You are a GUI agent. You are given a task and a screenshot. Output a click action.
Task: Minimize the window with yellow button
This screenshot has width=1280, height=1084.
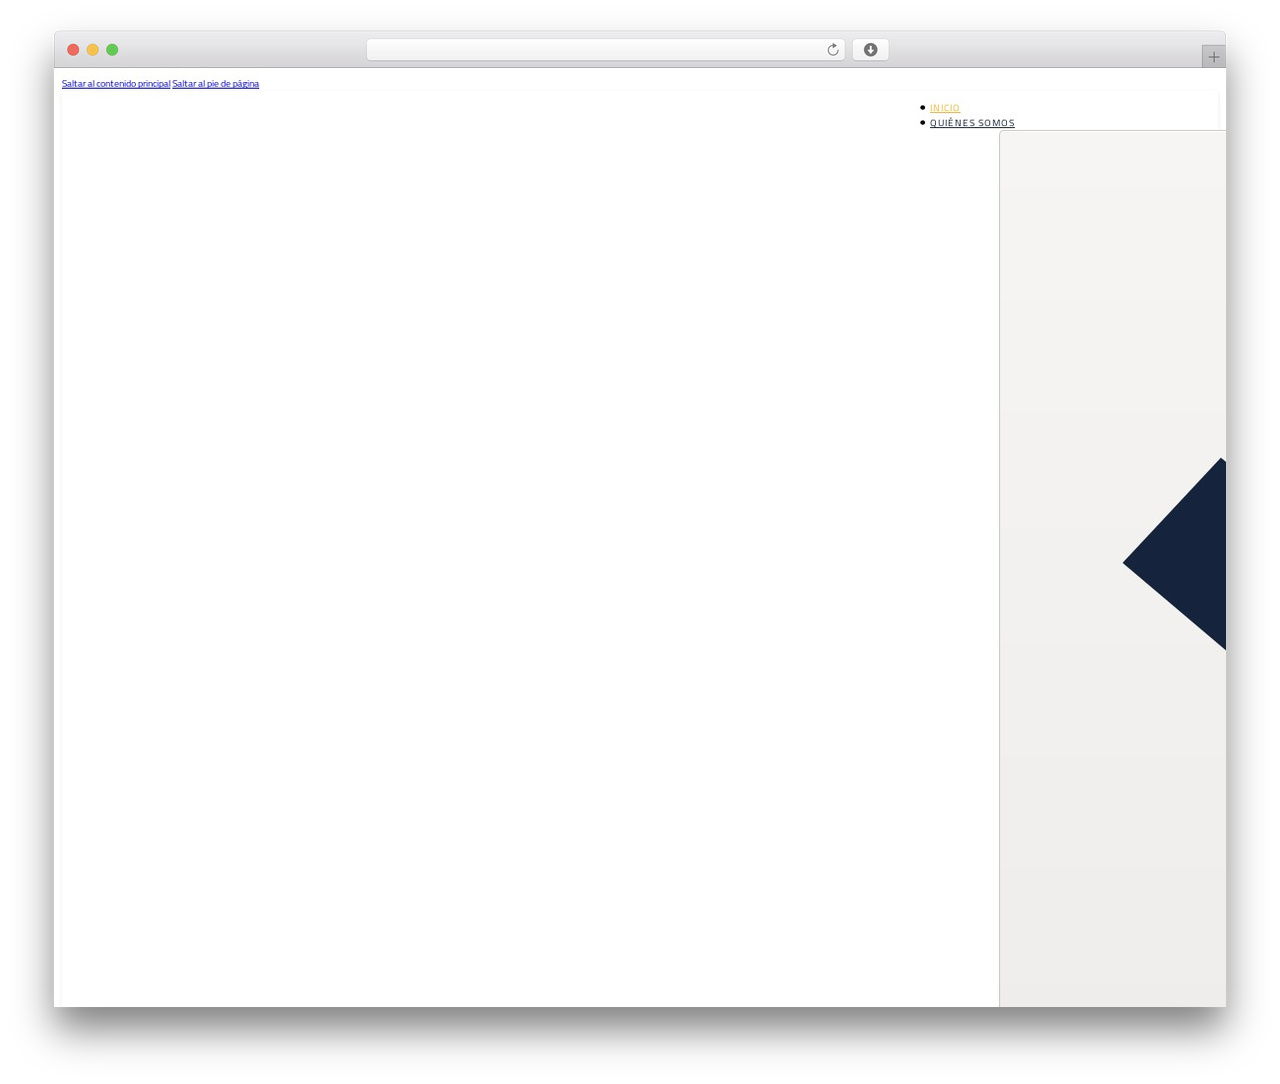pos(93,50)
